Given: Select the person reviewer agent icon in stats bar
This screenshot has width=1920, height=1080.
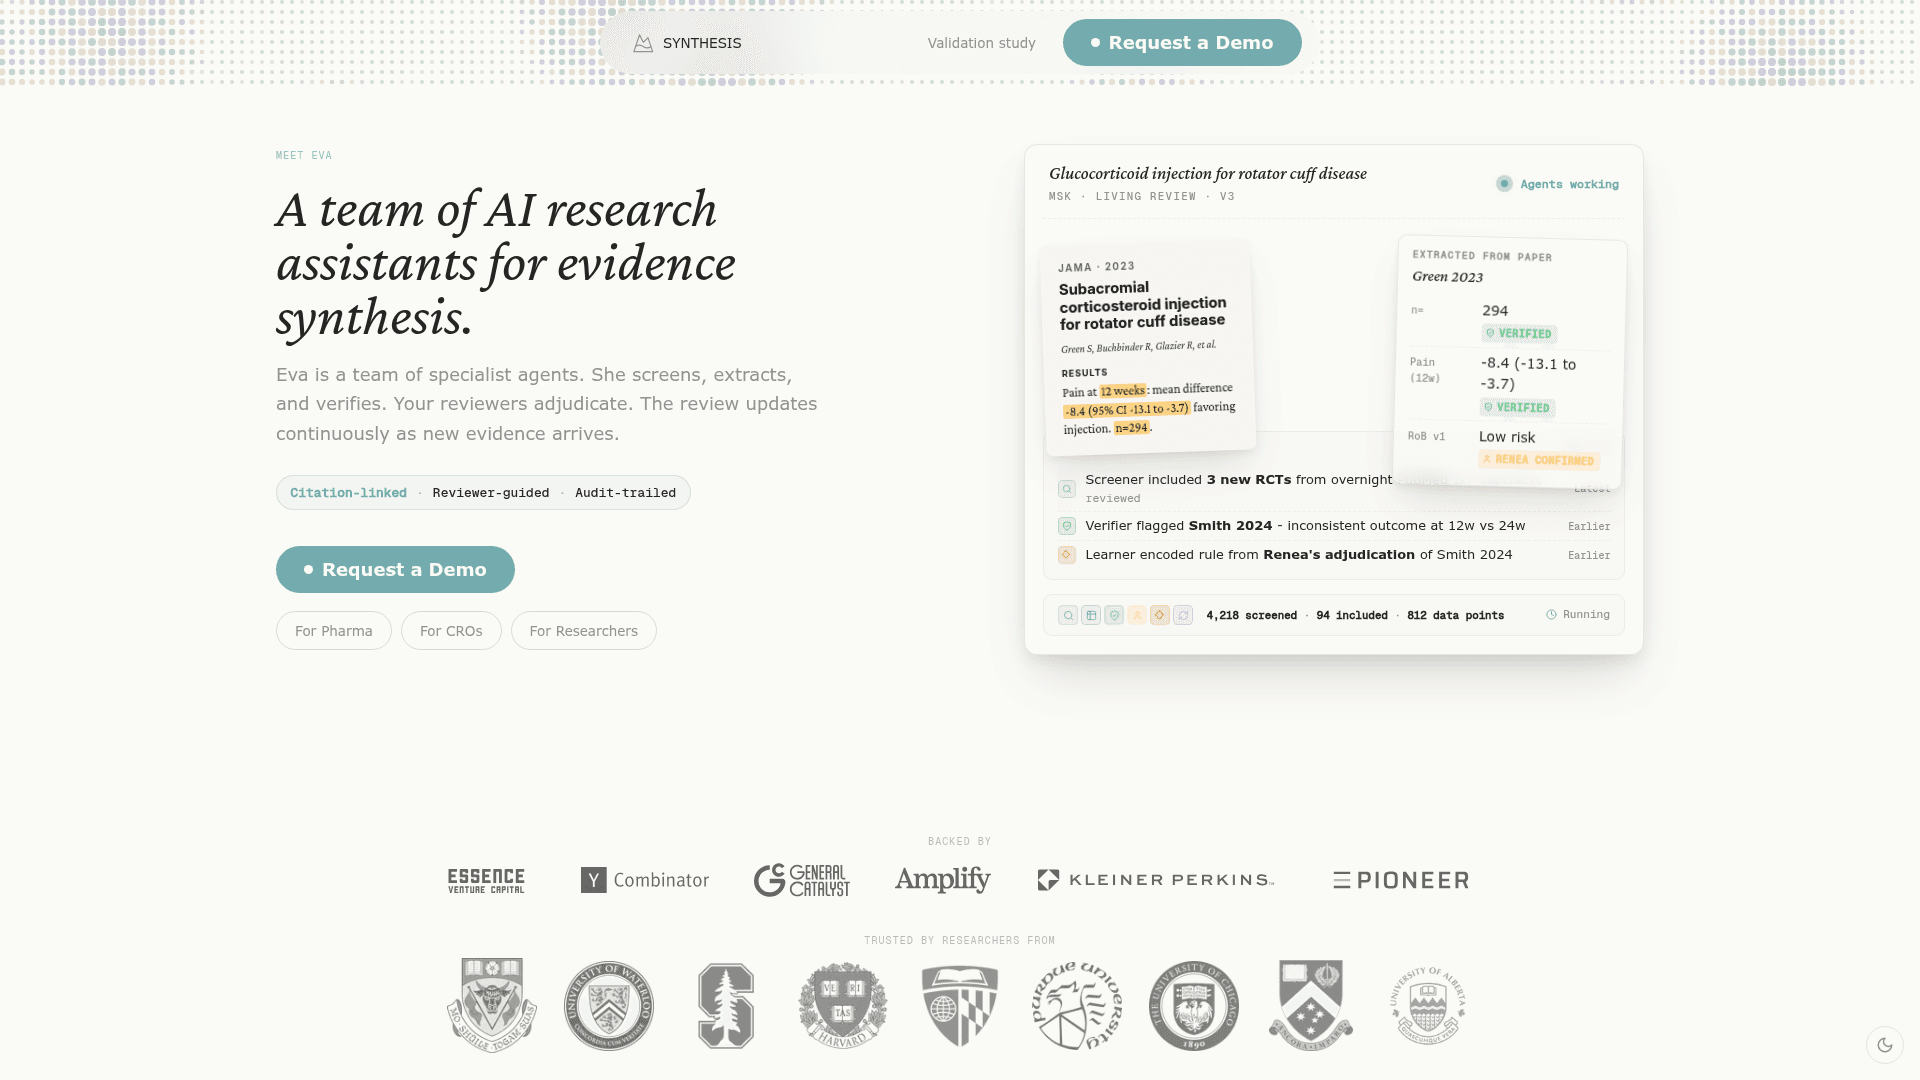Looking at the screenshot, I should point(1137,615).
